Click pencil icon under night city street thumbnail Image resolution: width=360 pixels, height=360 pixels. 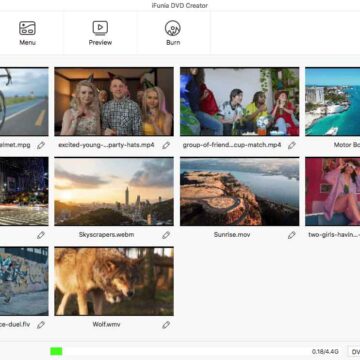[x=41, y=235]
